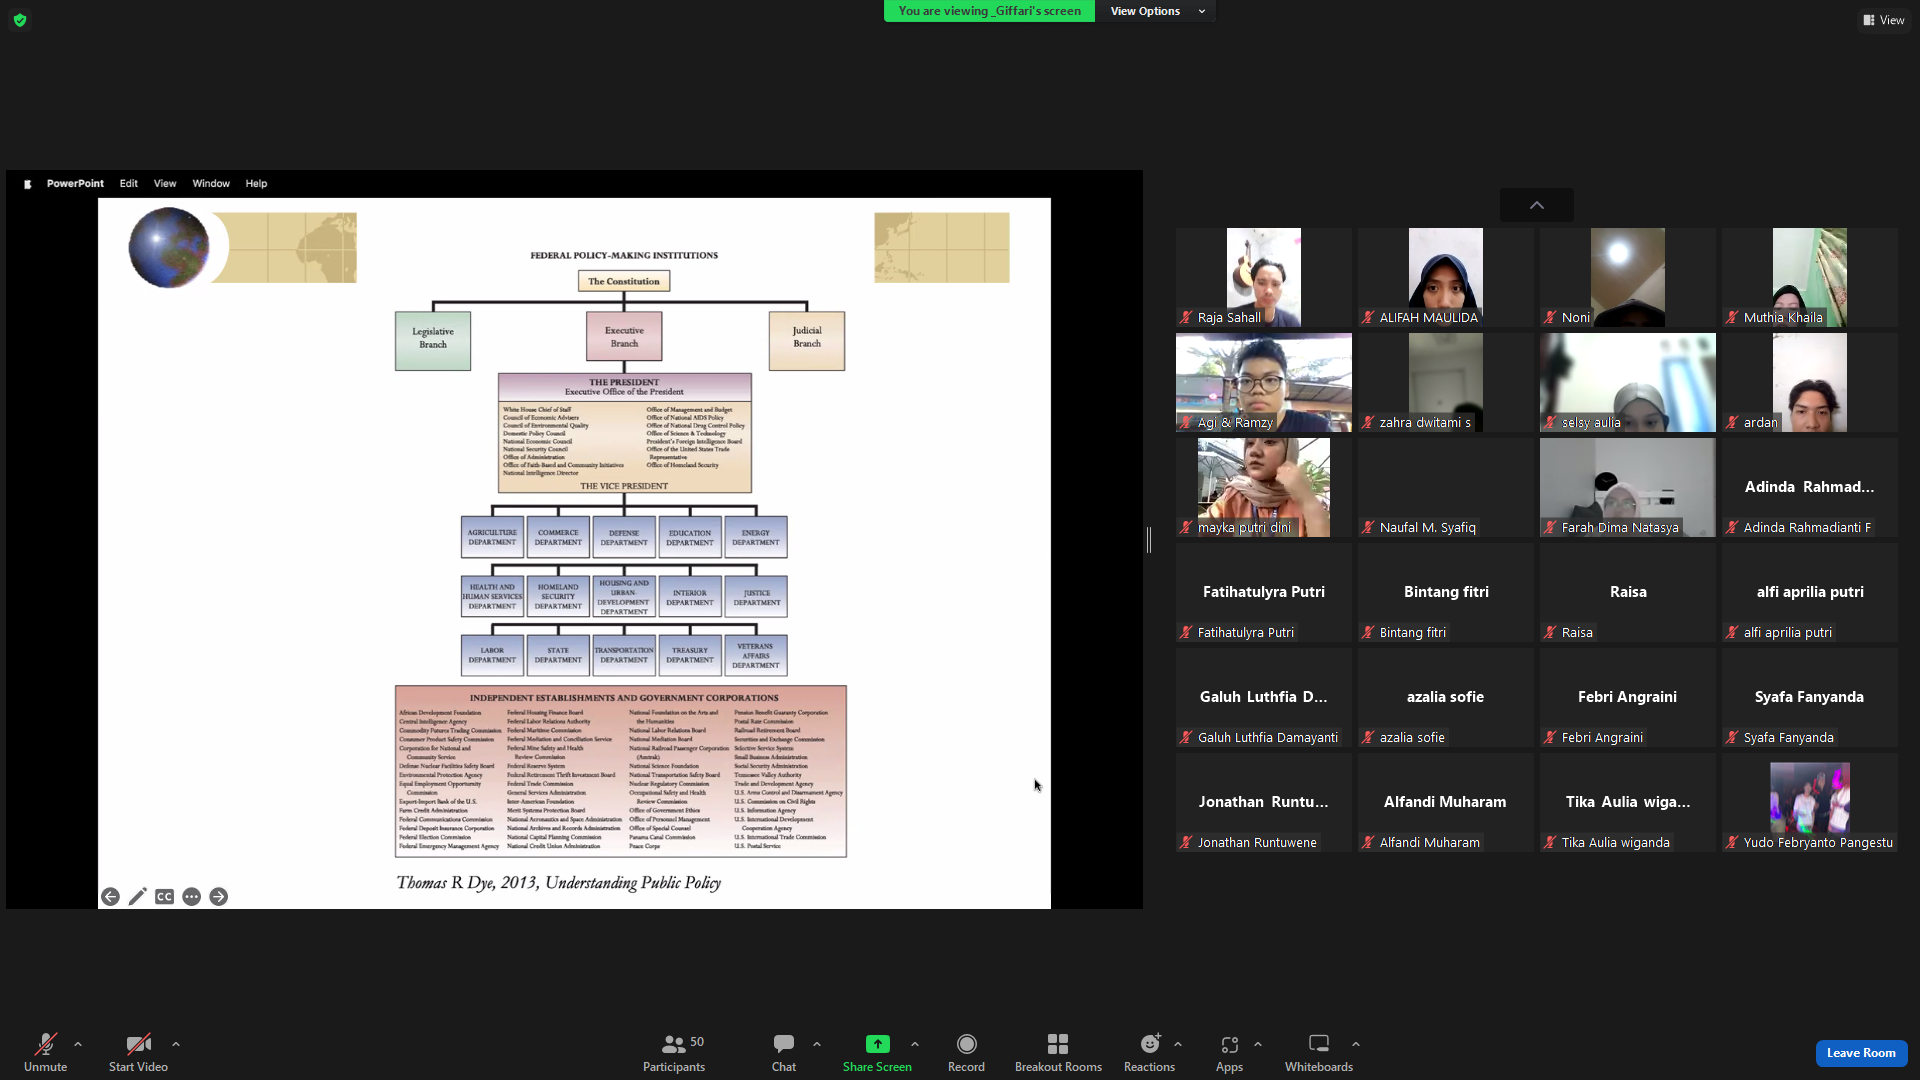
Task: Select Bintang fitri participant tile
Action: (x=1446, y=593)
